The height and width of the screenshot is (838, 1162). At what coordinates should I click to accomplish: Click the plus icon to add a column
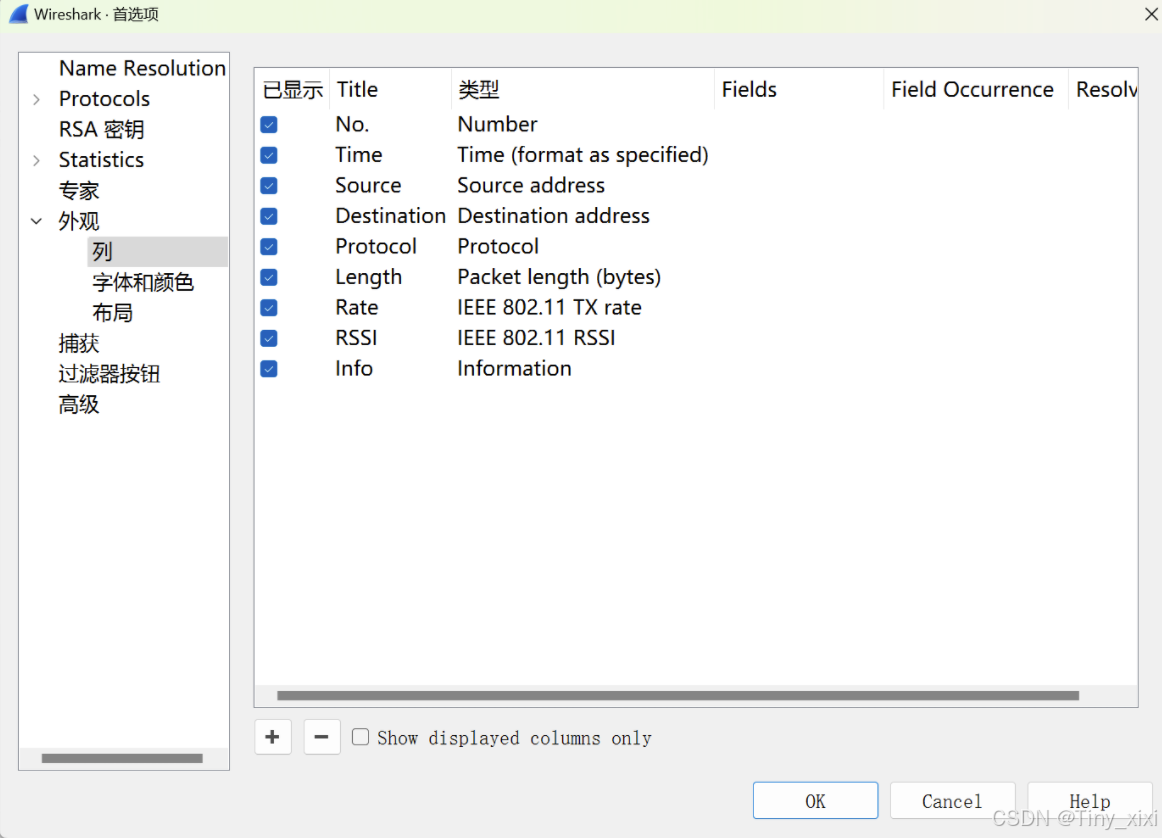[x=272, y=737]
